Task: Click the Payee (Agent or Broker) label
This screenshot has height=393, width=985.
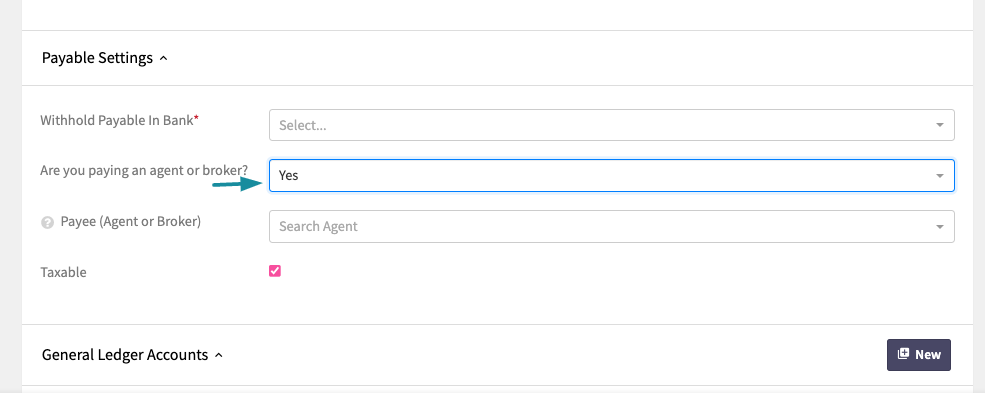Action: 131,222
